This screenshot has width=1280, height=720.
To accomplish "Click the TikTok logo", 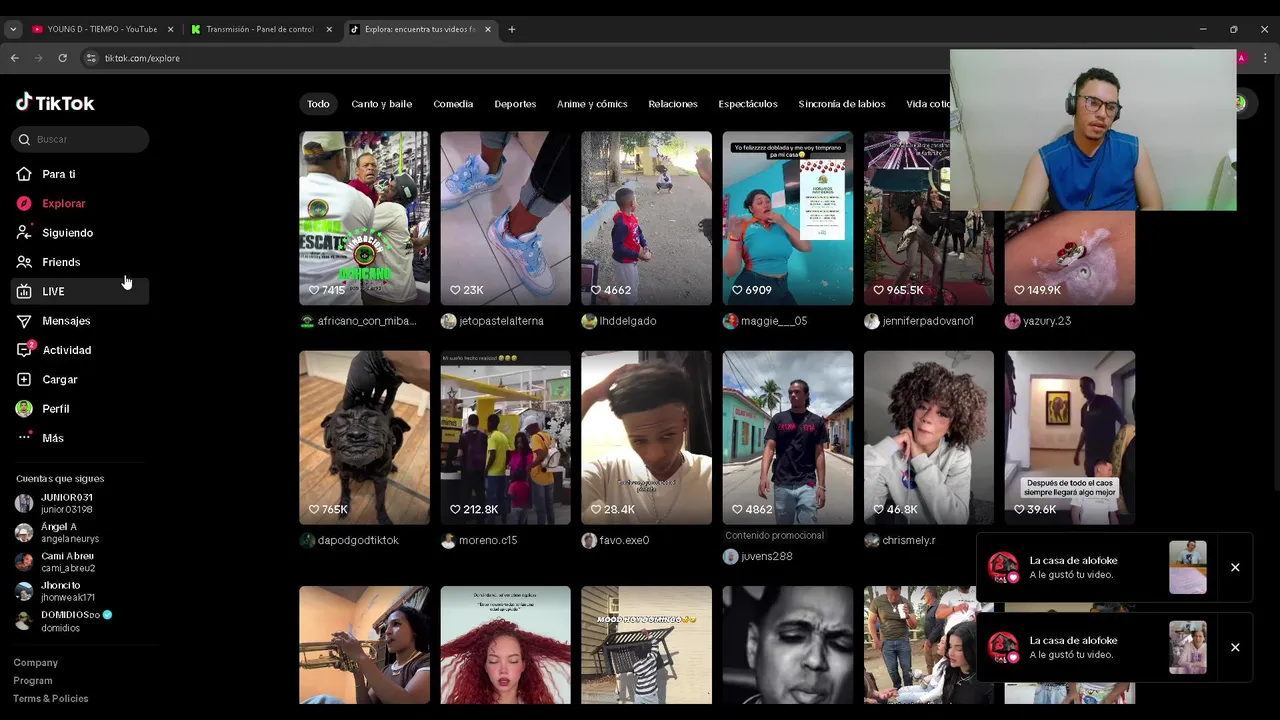I will (x=55, y=102).
